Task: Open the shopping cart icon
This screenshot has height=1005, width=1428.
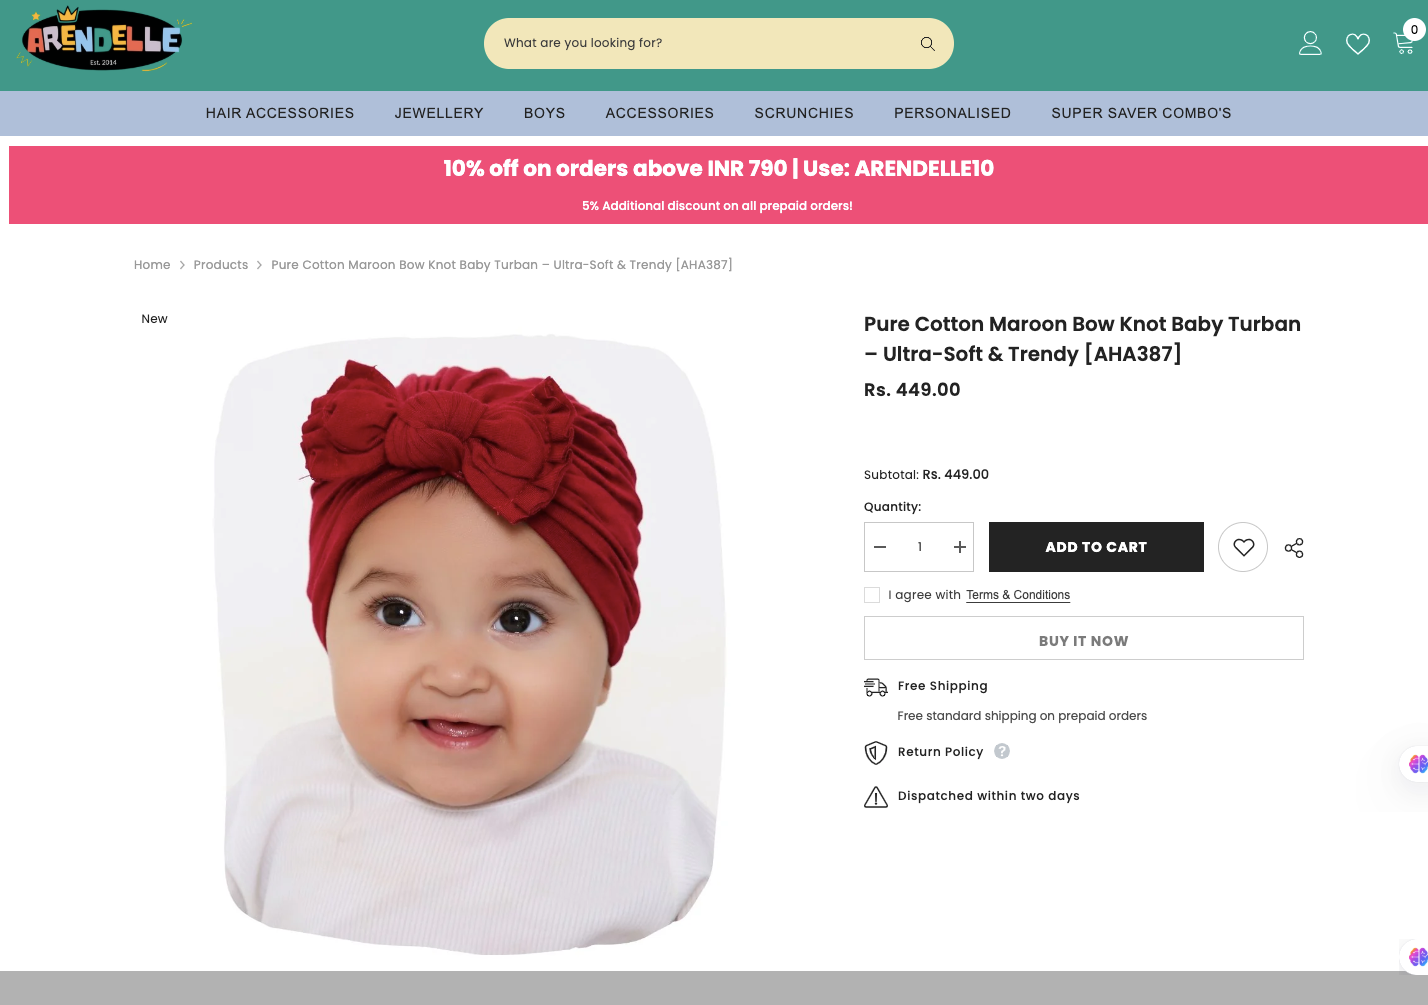Action: click(x=1403, y=42)
